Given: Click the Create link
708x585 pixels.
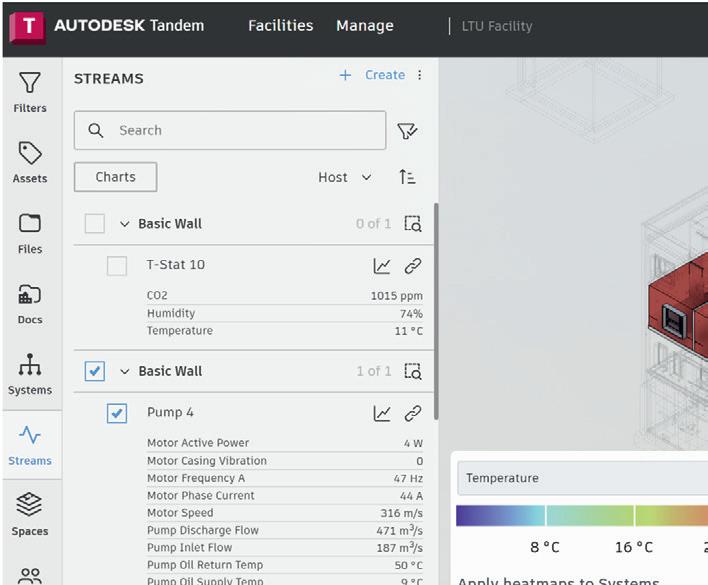Looking at the screenshot, I should (x=385, y=75).
